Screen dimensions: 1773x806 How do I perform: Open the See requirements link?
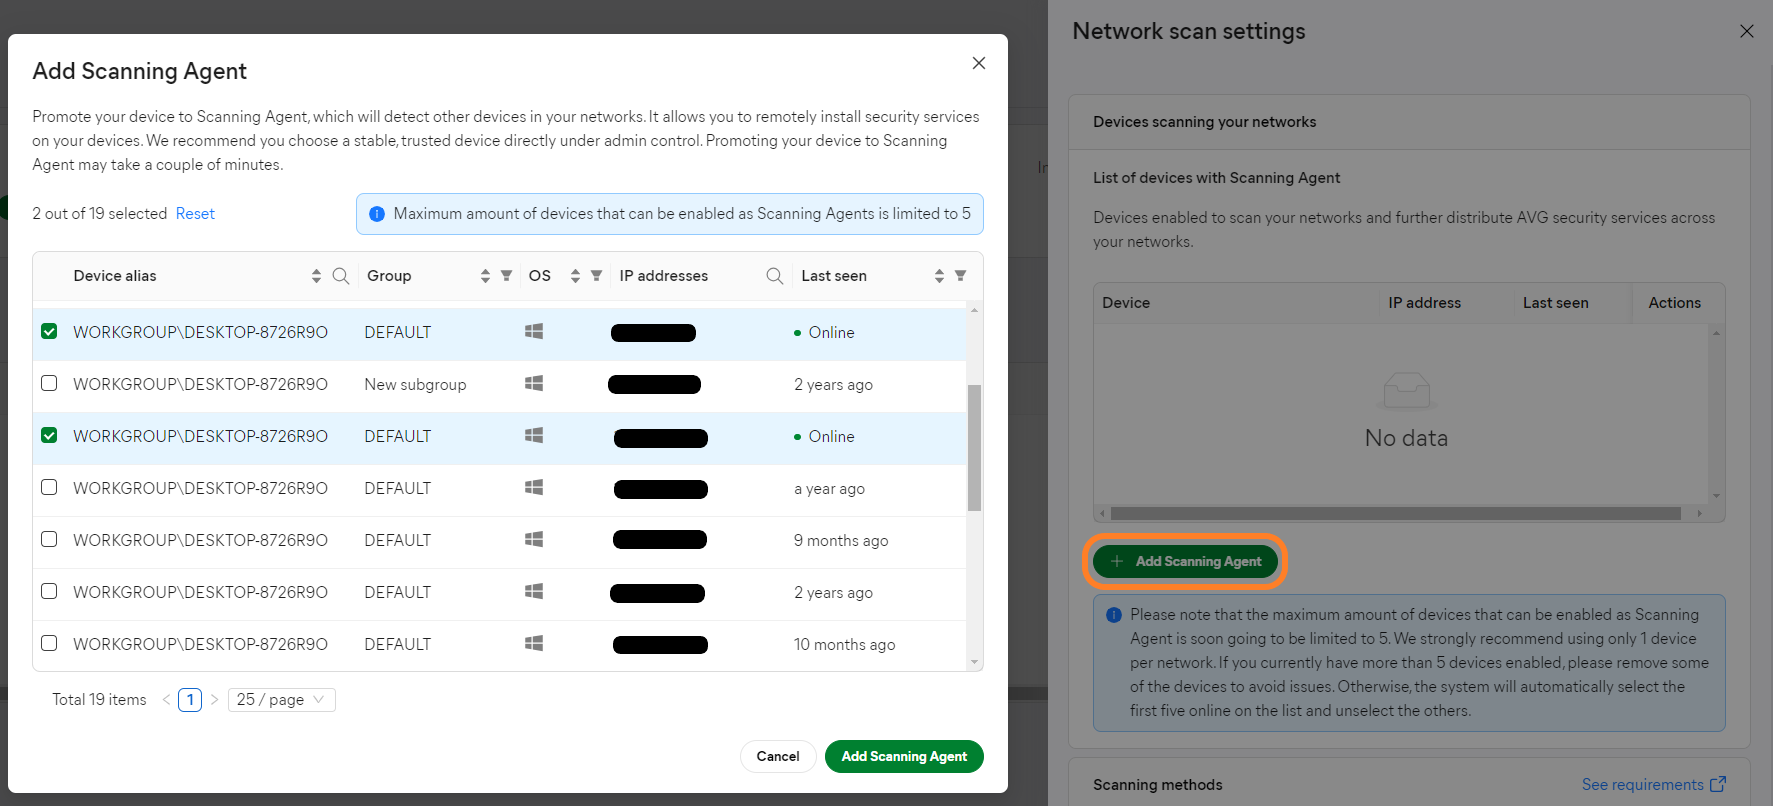pyautogui.click(x=1644, y=784)
